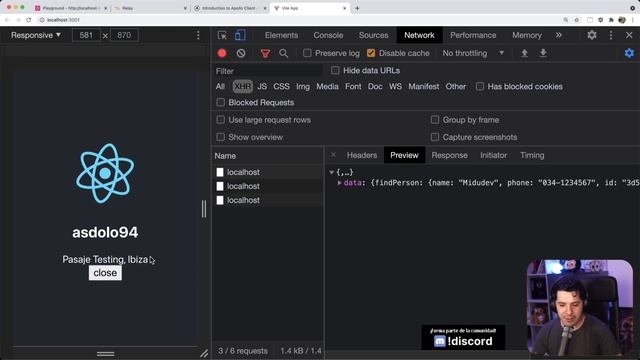Image resolution: width=640 pixels, height=360 pixels.
Task: Open the Responsive device dropdown
Action: [36, 35]
